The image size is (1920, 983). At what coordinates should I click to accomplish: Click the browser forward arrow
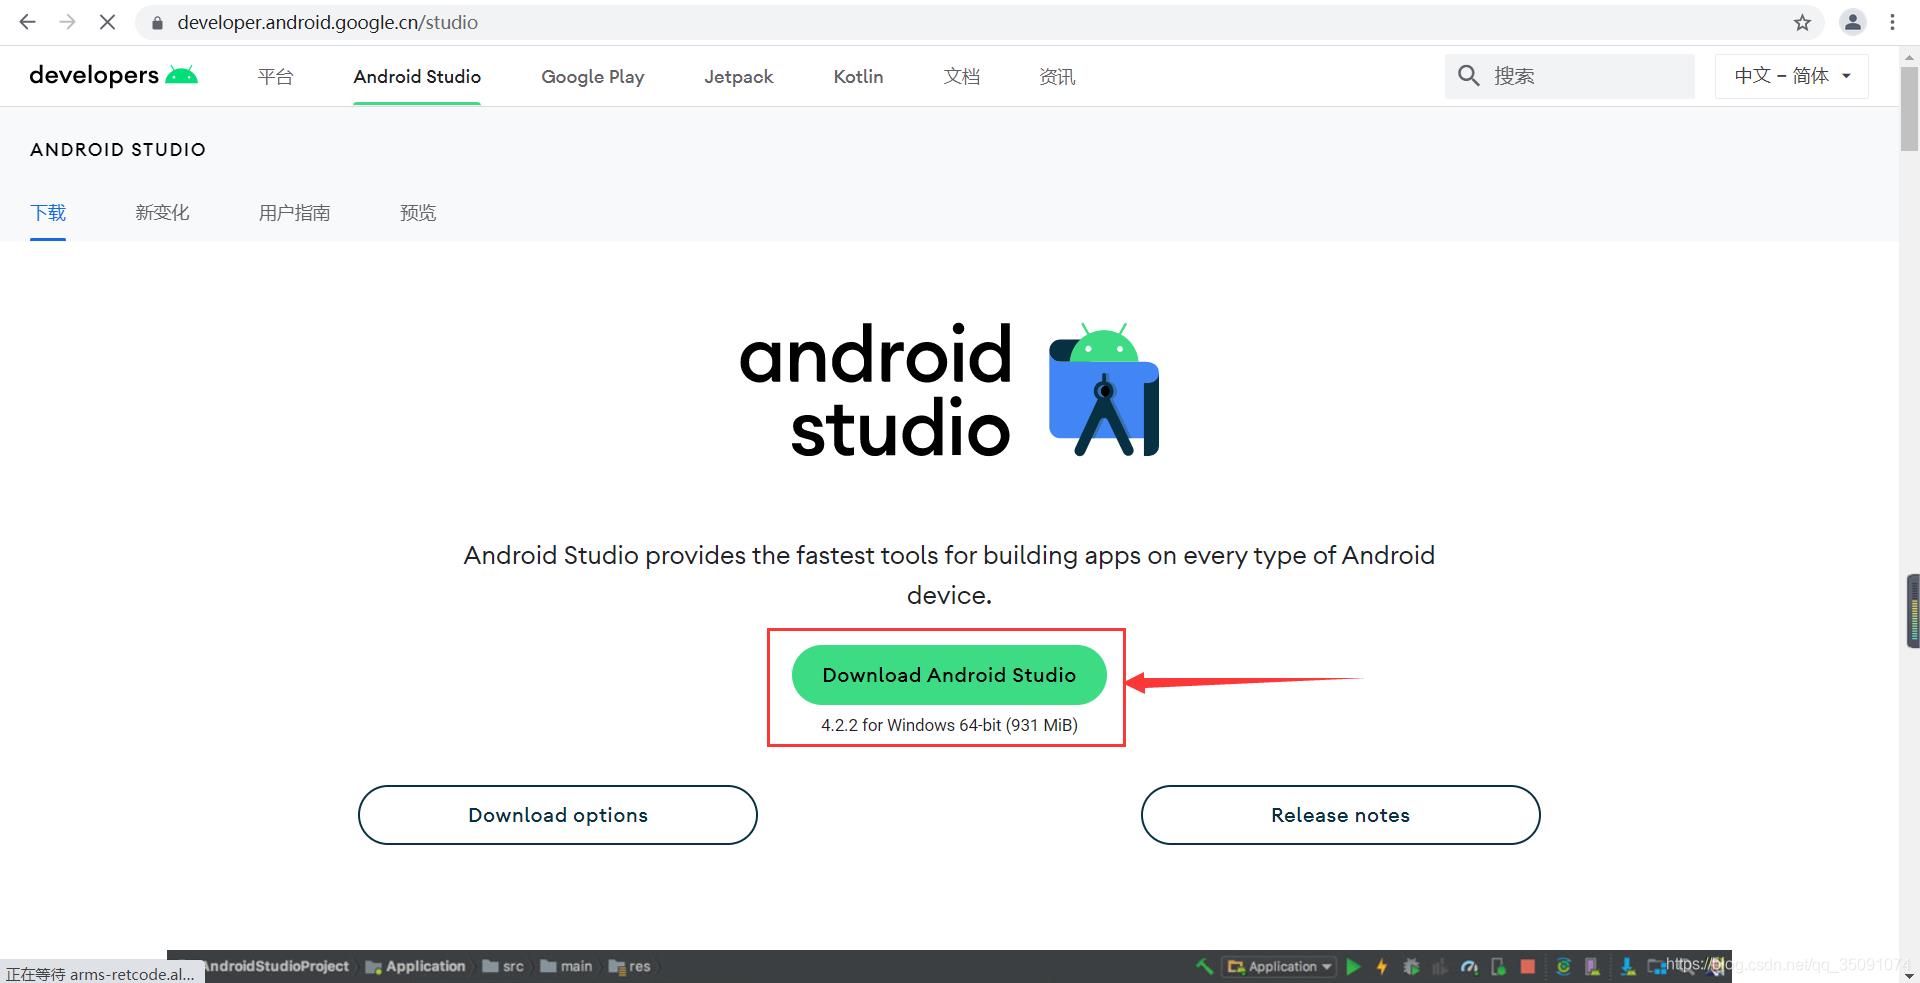(67, 22)
